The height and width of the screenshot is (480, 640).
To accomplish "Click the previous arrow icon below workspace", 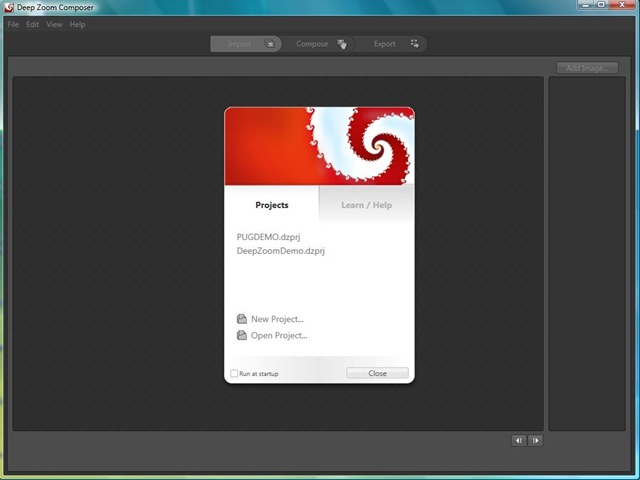I will click(x=519, y=440).
